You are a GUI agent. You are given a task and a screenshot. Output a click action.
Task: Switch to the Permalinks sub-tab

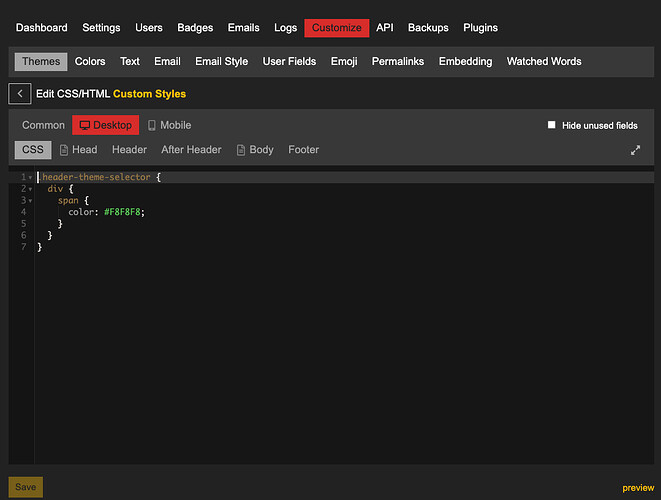398,62
